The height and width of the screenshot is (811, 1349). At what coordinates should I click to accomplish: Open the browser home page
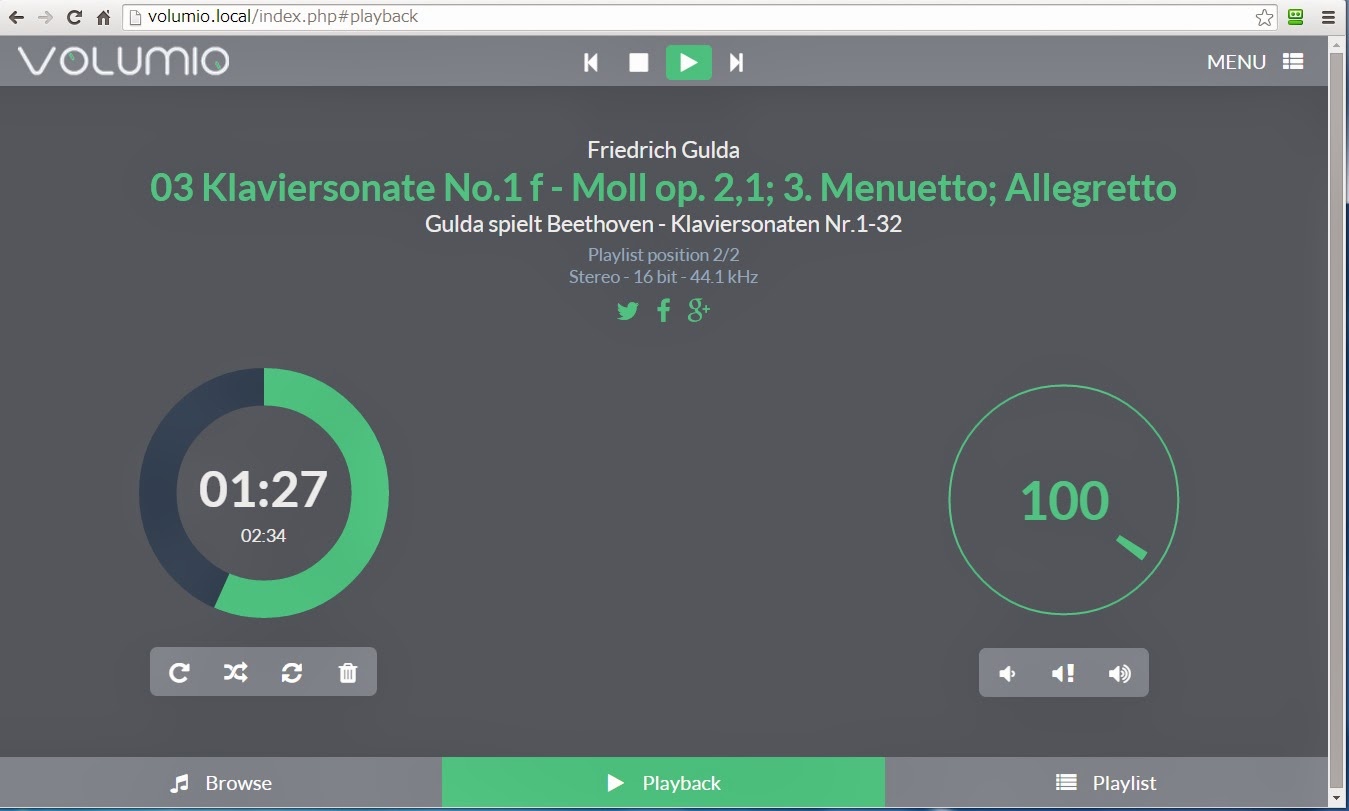pyautogui.click(x=103, y=17)
